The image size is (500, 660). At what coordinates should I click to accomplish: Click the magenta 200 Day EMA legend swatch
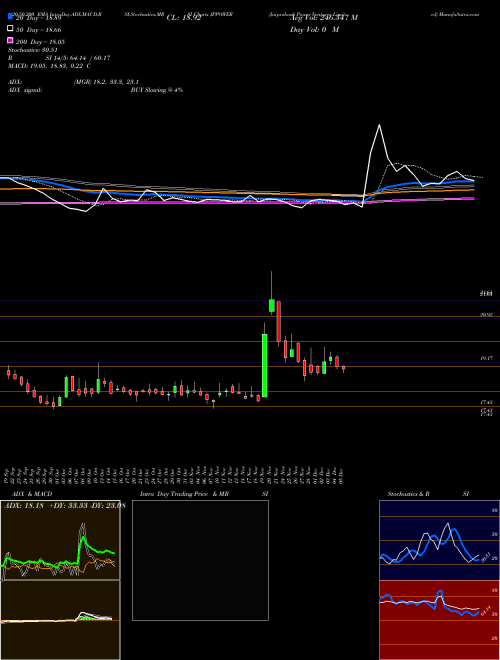click(x=10, y=41)
